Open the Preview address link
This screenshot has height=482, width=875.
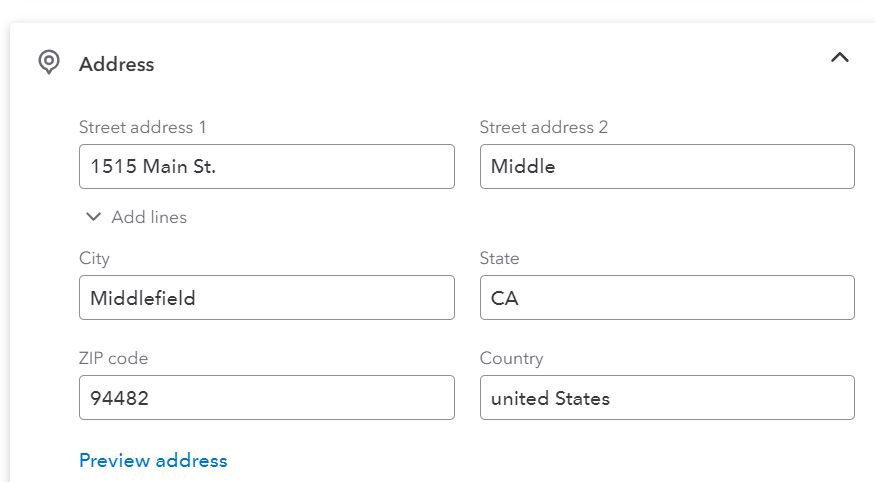coord(153,461)
